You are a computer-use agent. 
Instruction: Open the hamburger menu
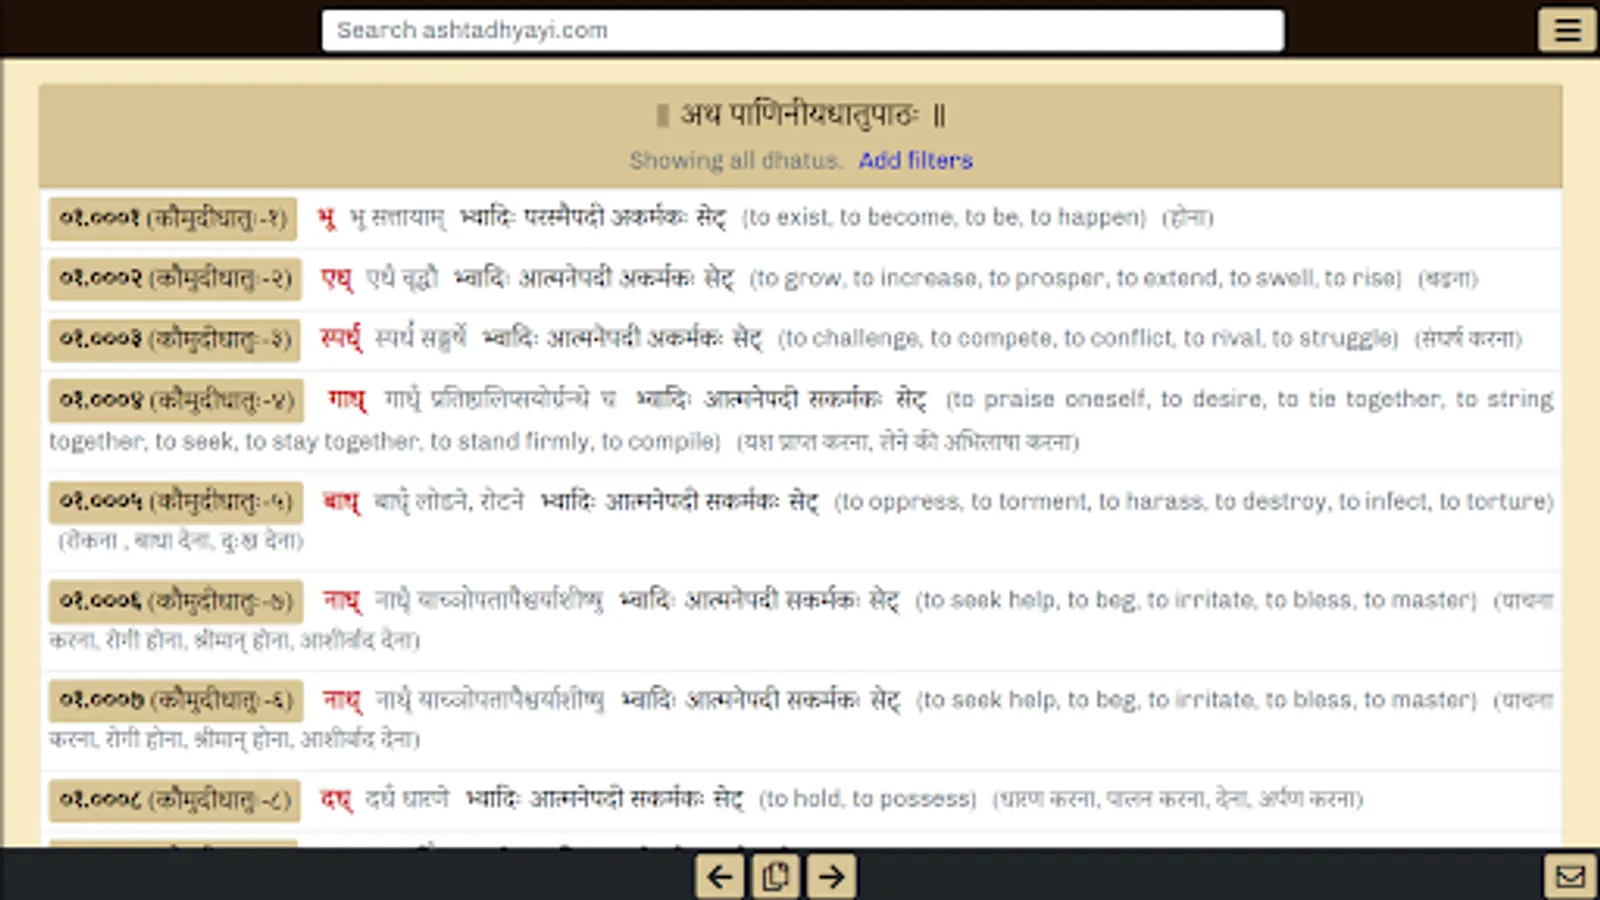tap(1566, 30)
